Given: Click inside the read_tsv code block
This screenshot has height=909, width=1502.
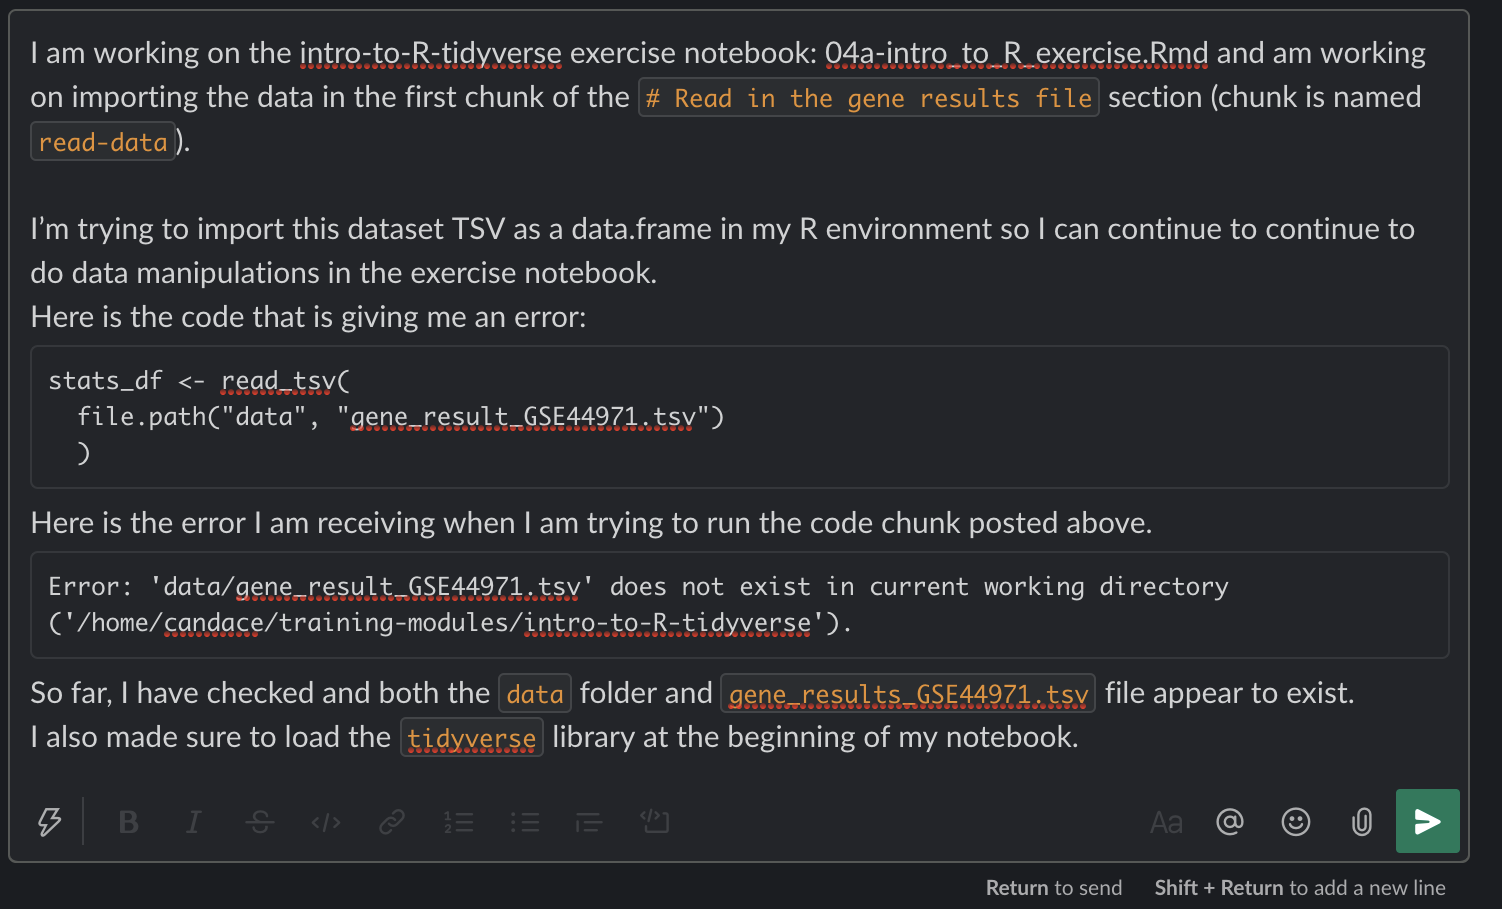Looking at the screenshot, I should pyautogui.click(x=739, y=417).
